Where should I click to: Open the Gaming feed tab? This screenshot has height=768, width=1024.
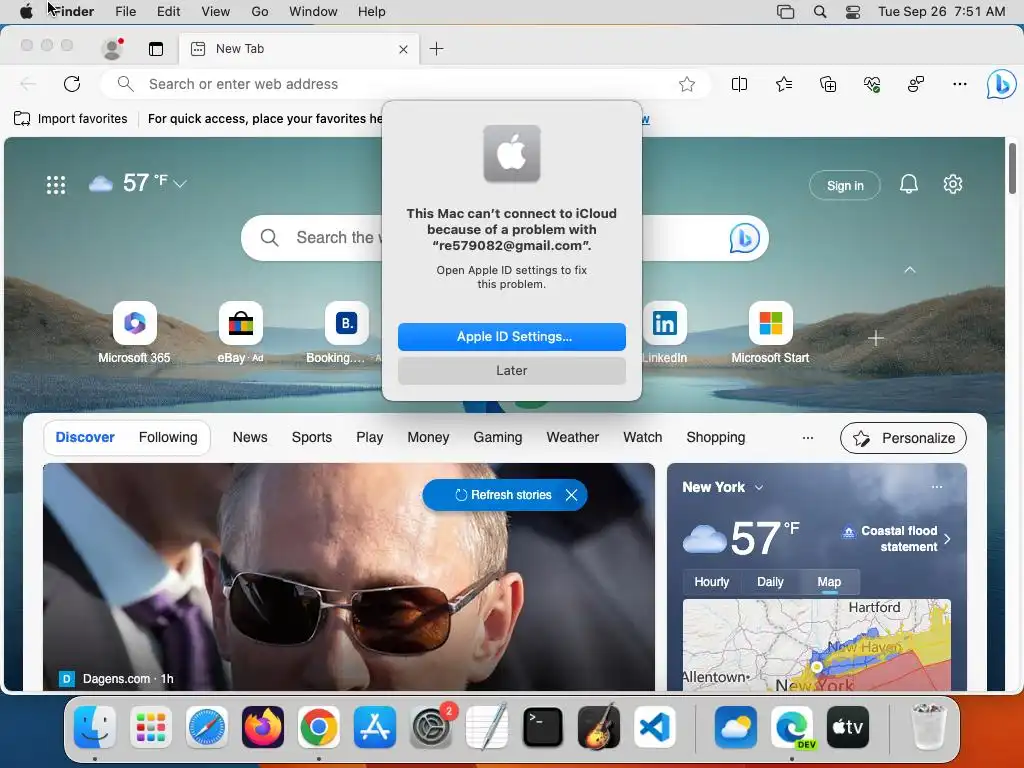(498, 438)
